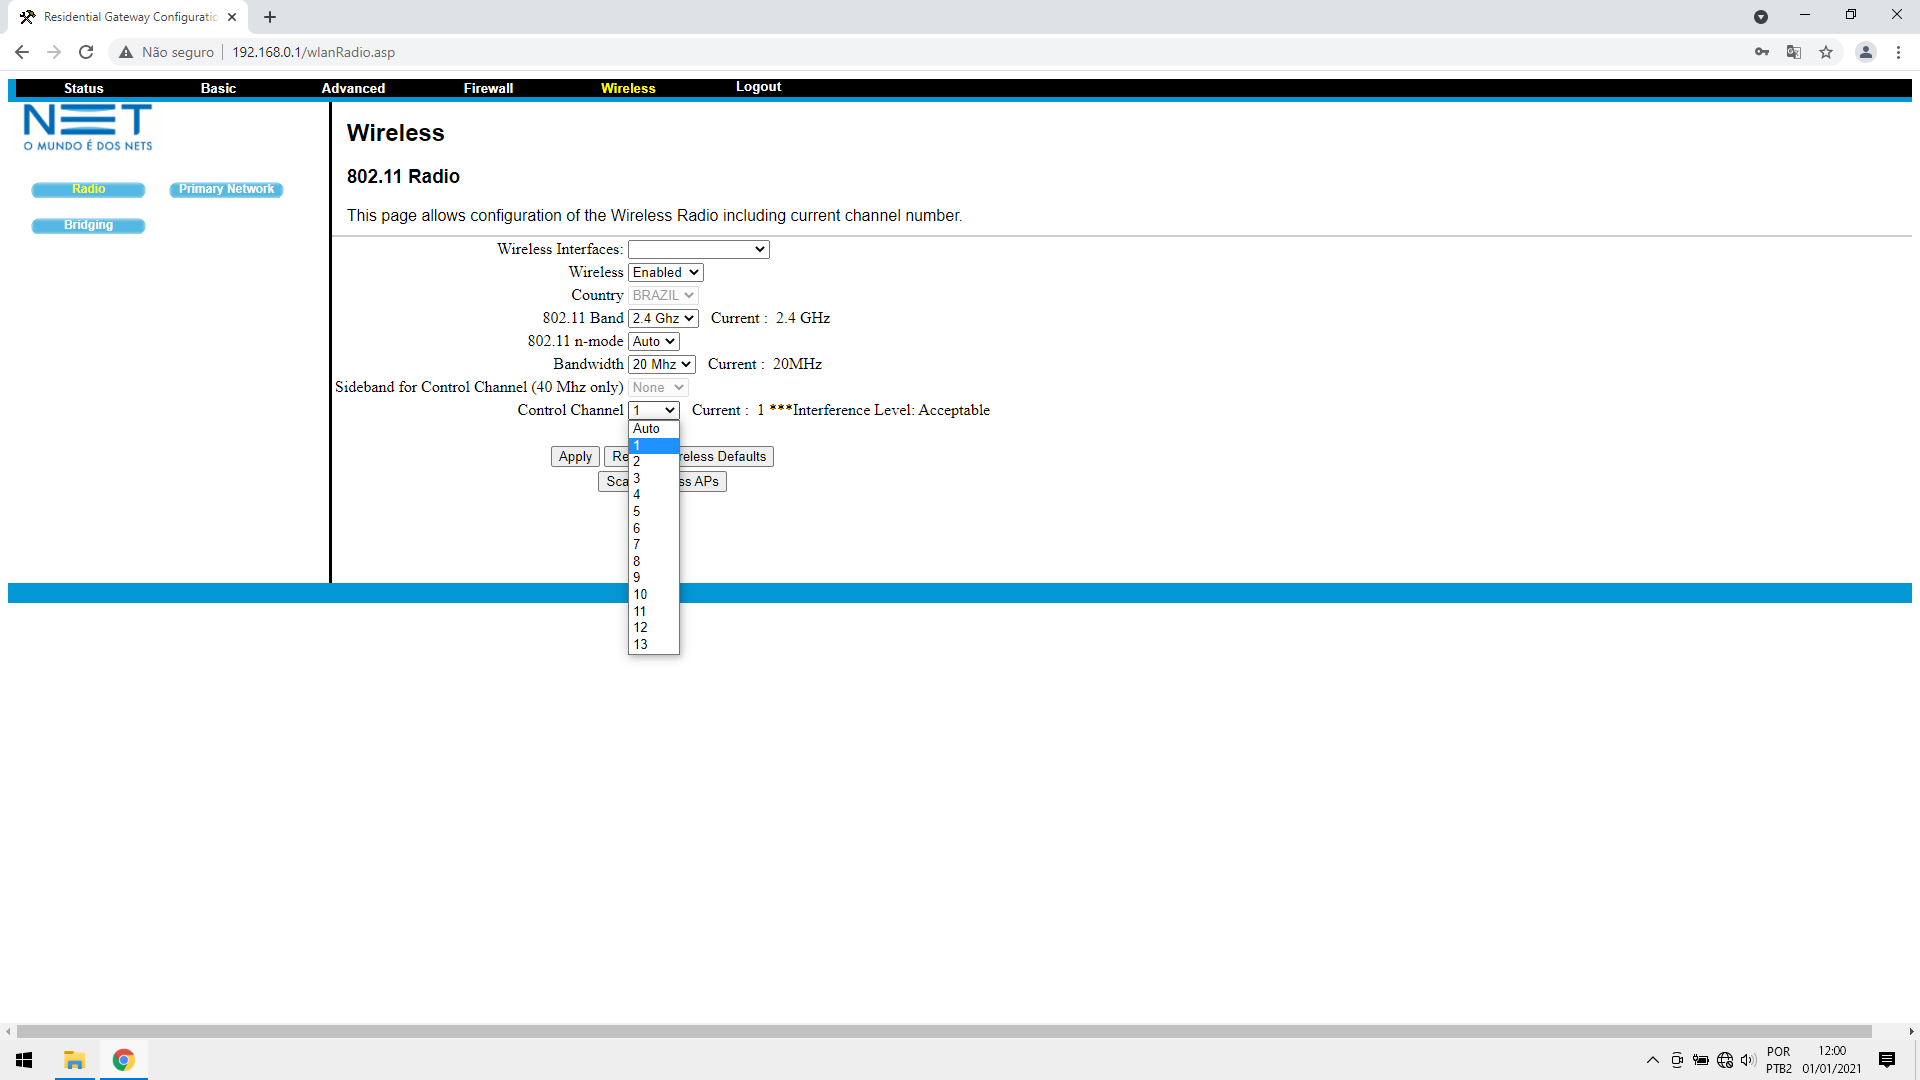Open a new browser tab

270,17
